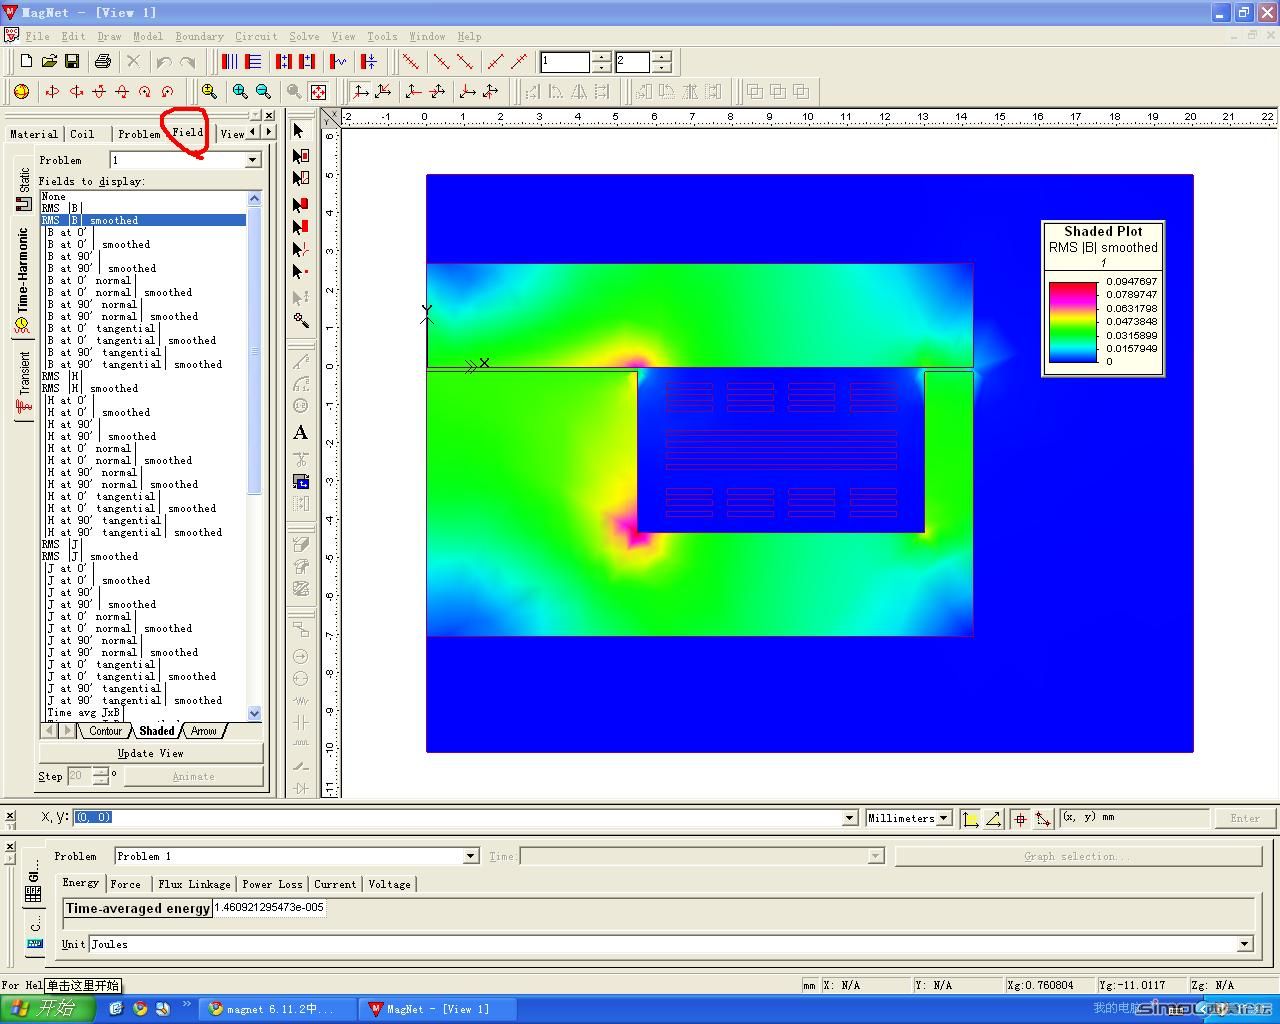Switch to the Contour tab

coord(105,731)
